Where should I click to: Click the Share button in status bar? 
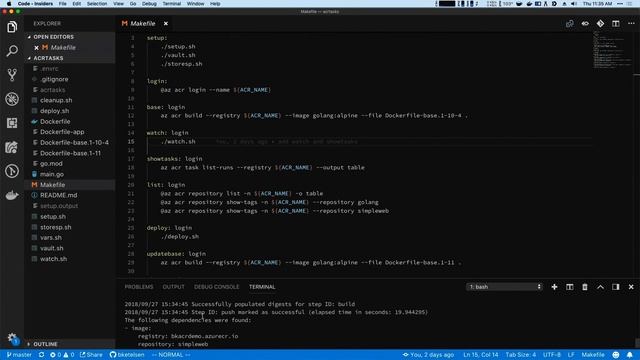[91, 355]
